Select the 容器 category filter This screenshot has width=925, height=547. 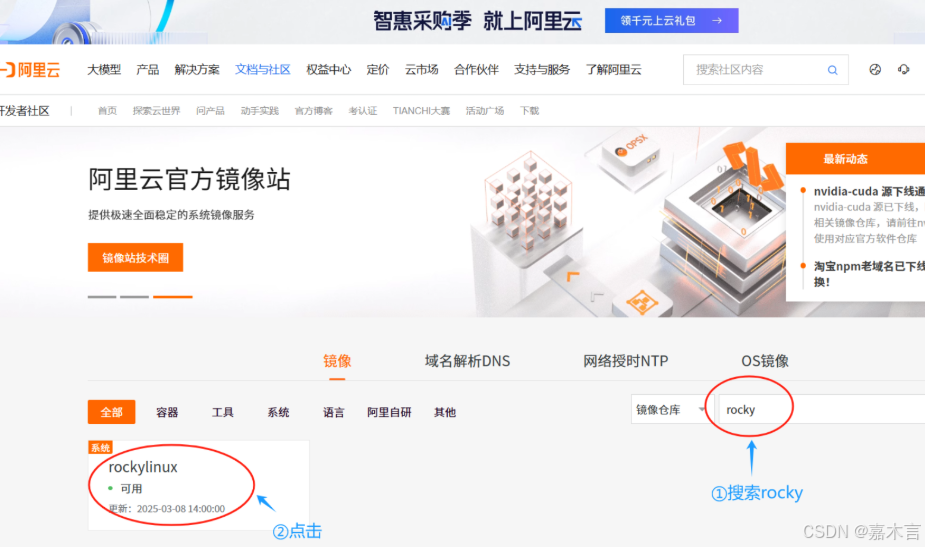[x=167, y=412]
